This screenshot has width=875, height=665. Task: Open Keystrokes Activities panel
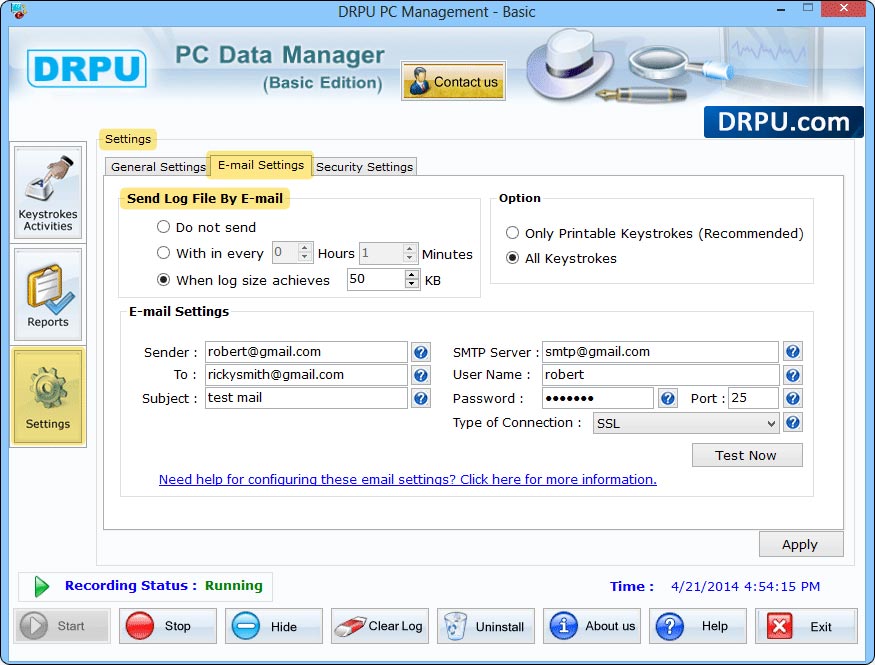[48, 192]
